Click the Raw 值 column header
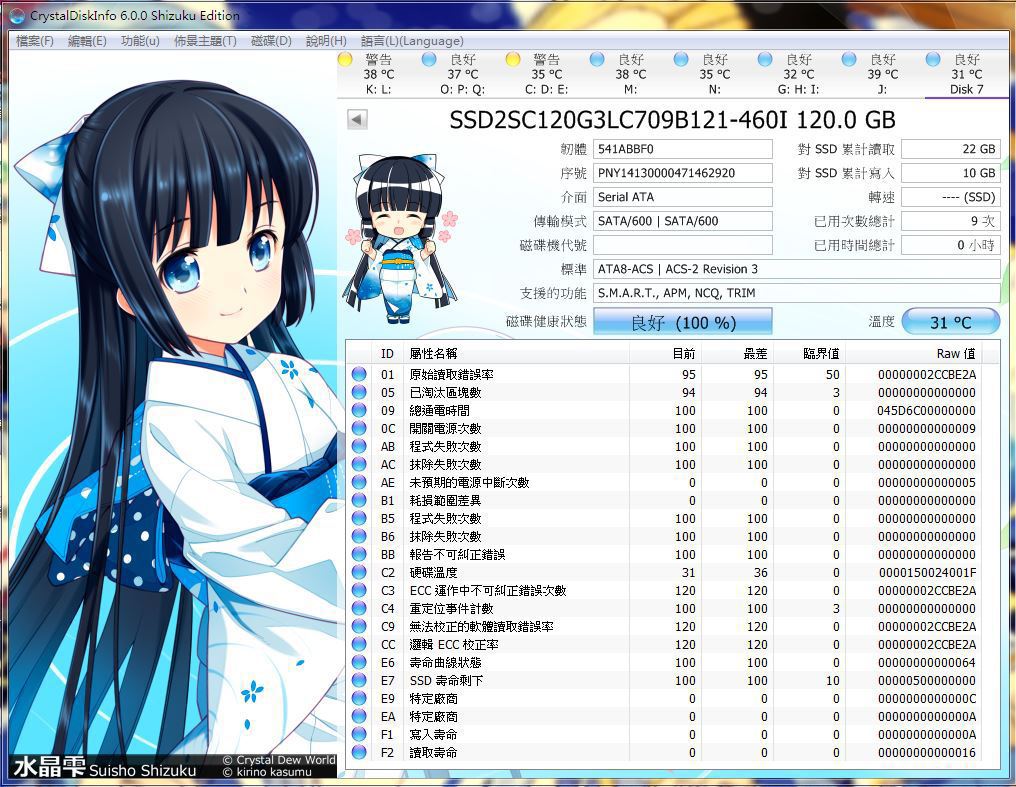The height and width of the screenshot is (787, 1016). pos(914,353)
